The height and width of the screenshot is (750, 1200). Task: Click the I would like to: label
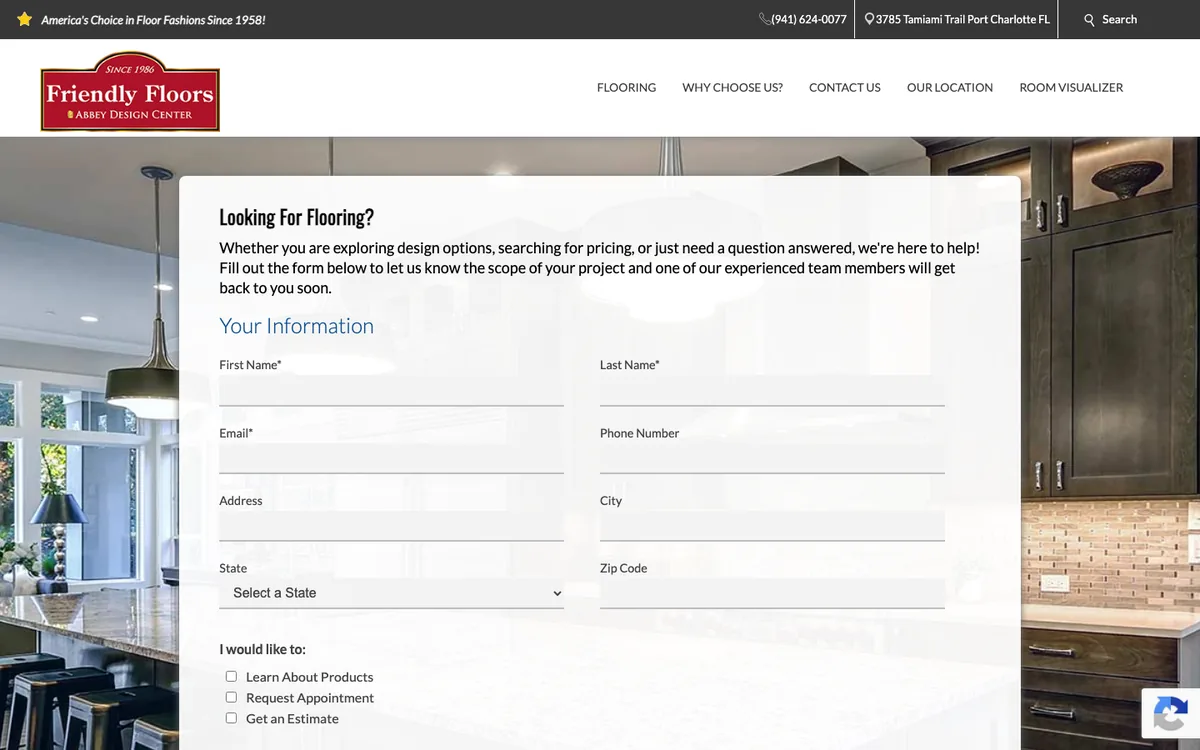click(x=262, y=649)
